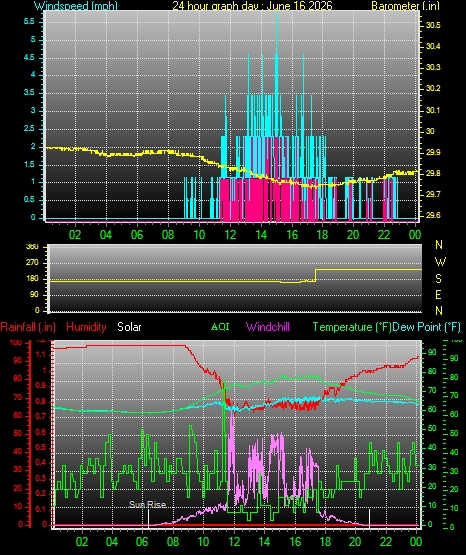Click the 24 hour graph day title
The height and width of the screenshot is (555, 466).
point(252,6)
